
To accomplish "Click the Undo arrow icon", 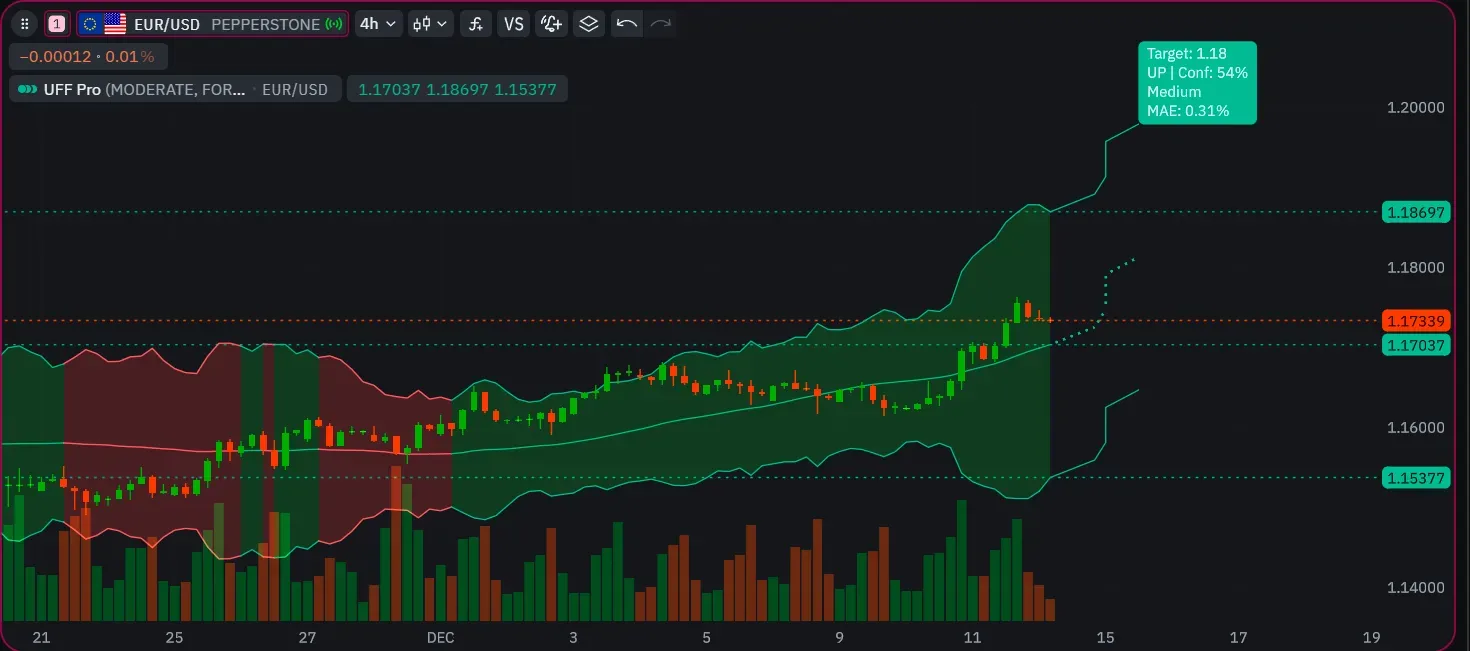I will point(627,23).
